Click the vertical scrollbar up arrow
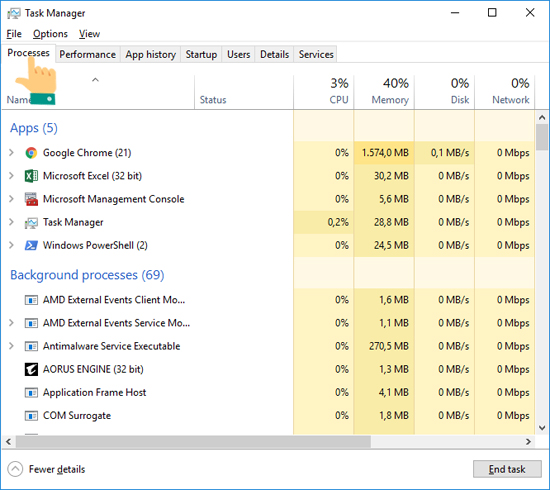550x490 pixels. click(x=542, y=118)
